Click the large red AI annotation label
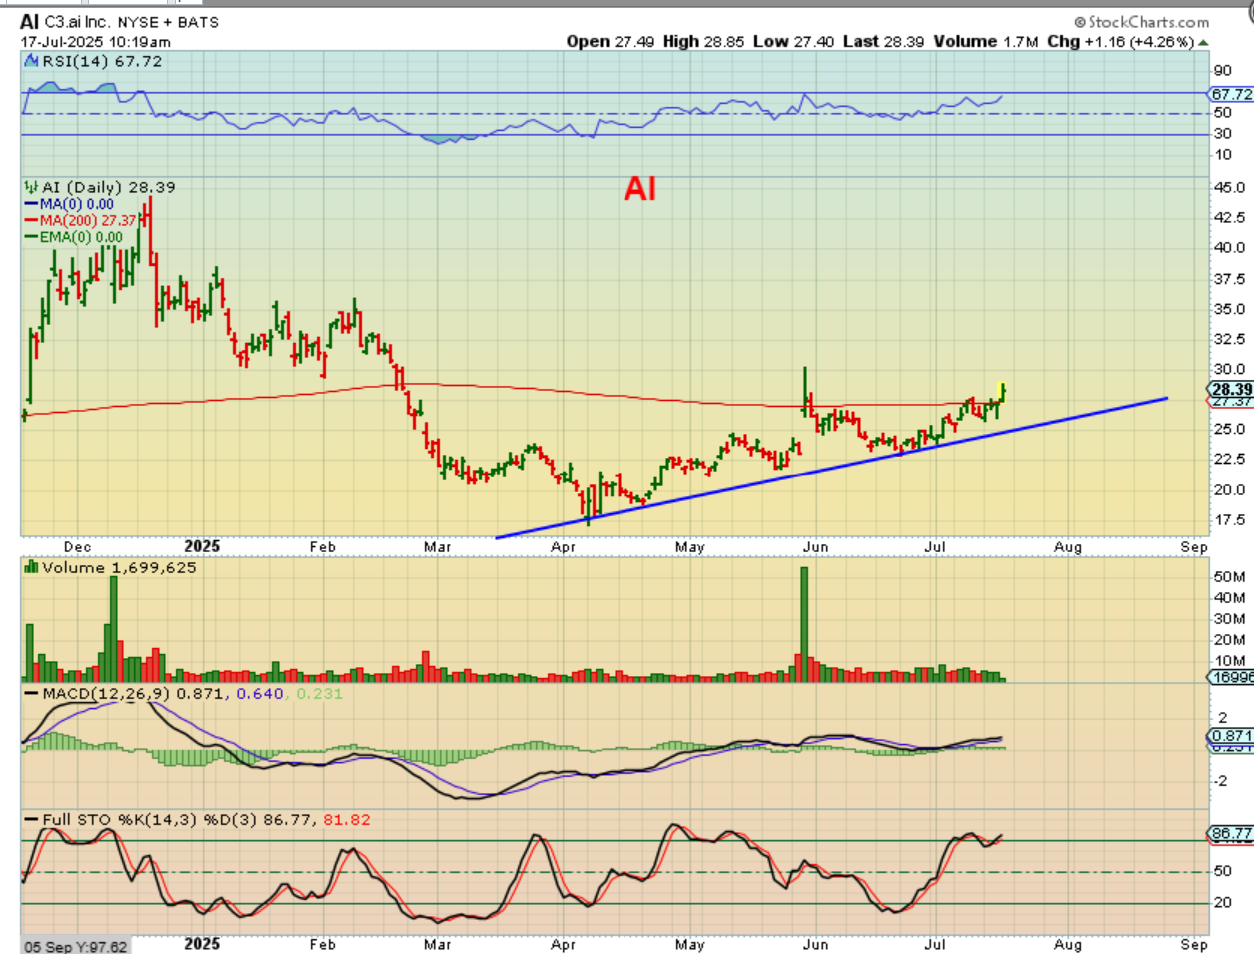Screen dimensions: 1254x954 640,188
